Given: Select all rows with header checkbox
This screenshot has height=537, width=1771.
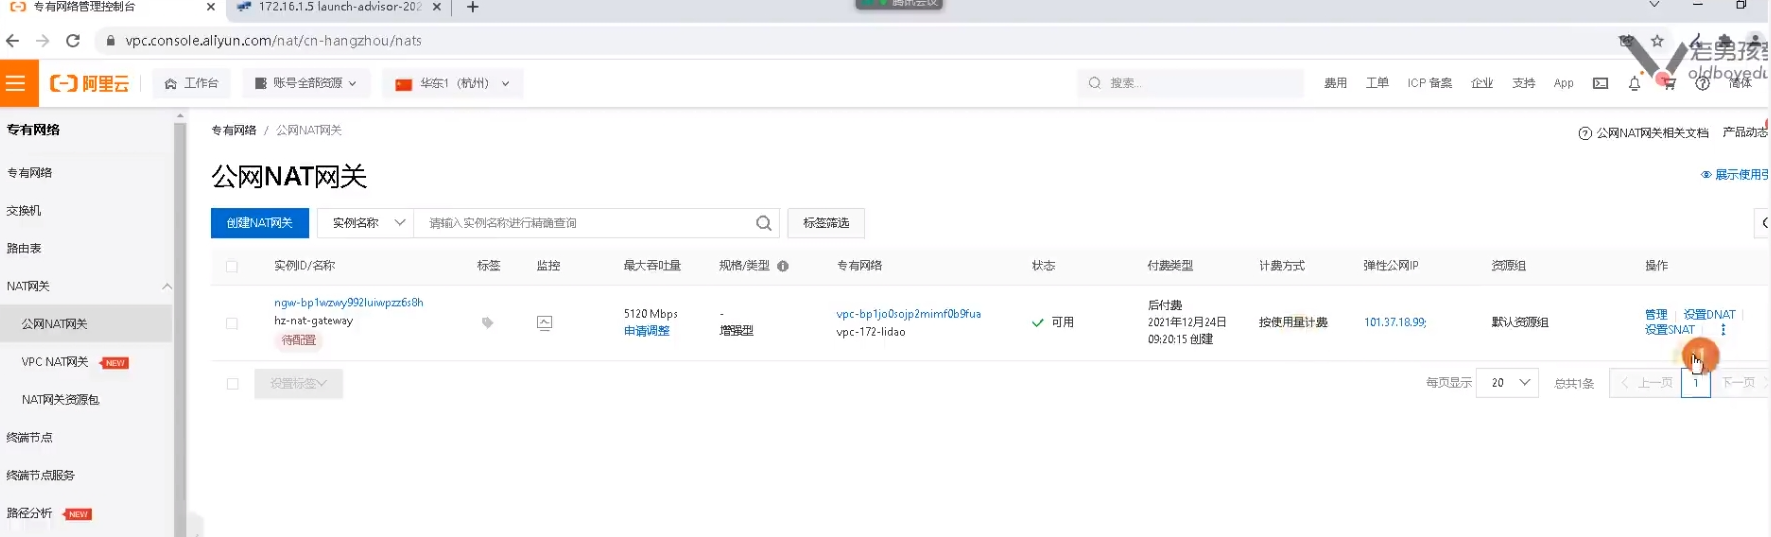Looking at the screenshot, I should [232, 266].
